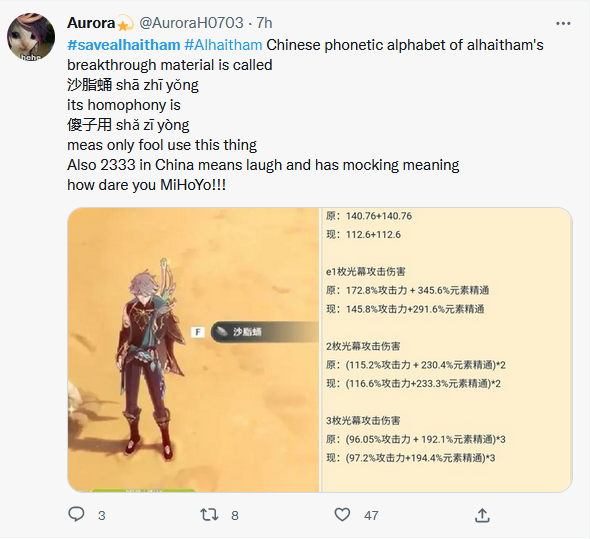The width and height of the screenshot is (590, 539).
Task: Click the Alhaitham character in the screenshot
Action: point(151,359)
